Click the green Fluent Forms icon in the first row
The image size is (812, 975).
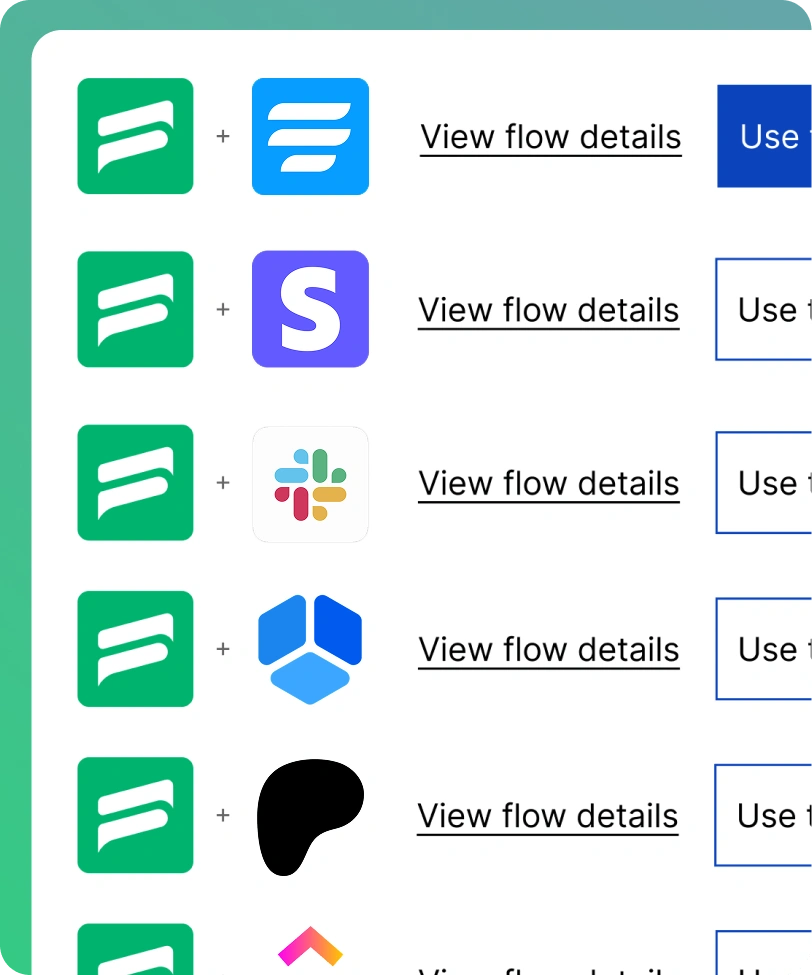(x=135, y=136)
